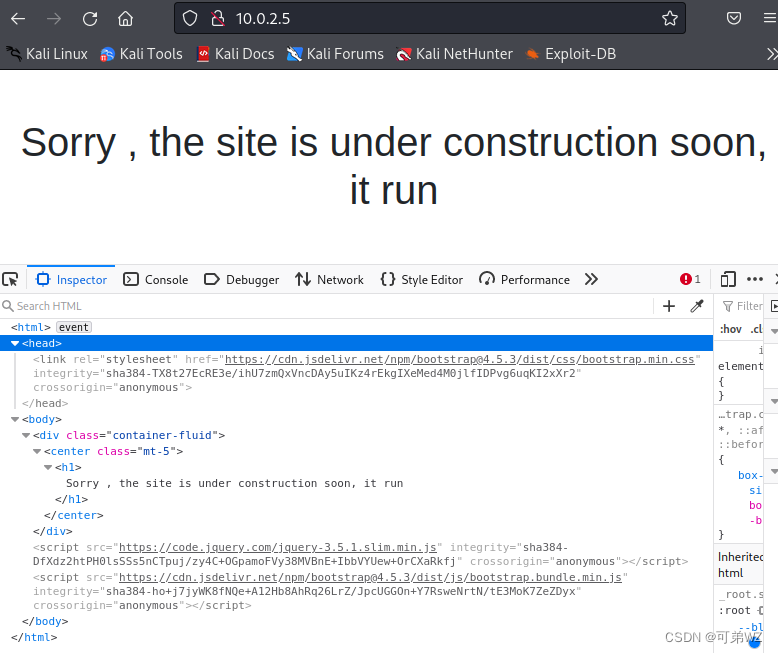This screenshot has height=653, width=778.
Task: Collapse the center mt-5 node
Action: click(x=37, y=452)
